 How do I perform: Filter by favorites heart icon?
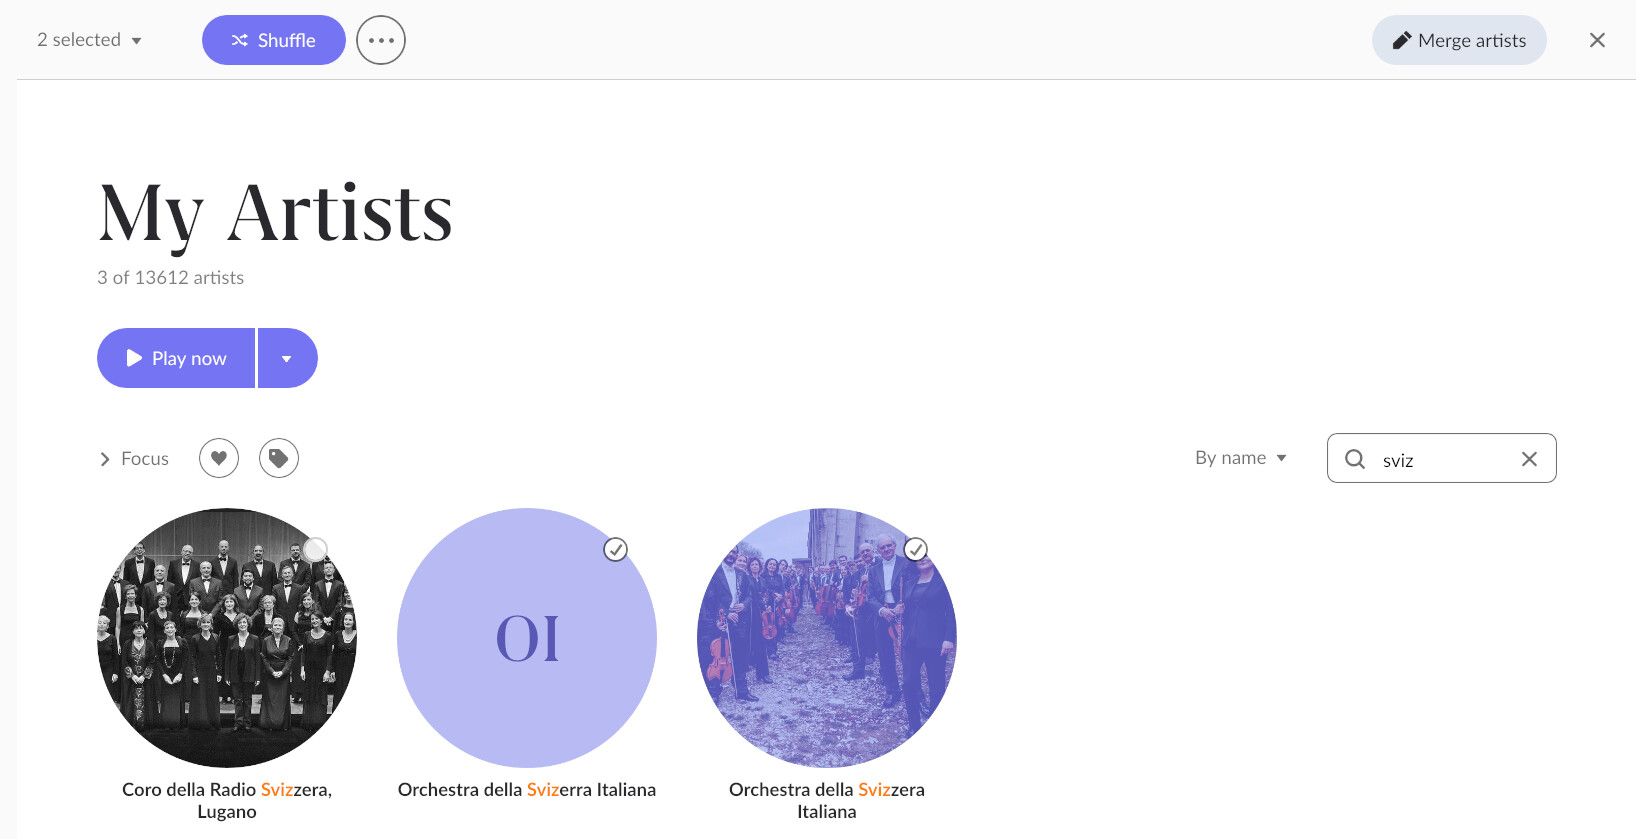coord(219,458)
